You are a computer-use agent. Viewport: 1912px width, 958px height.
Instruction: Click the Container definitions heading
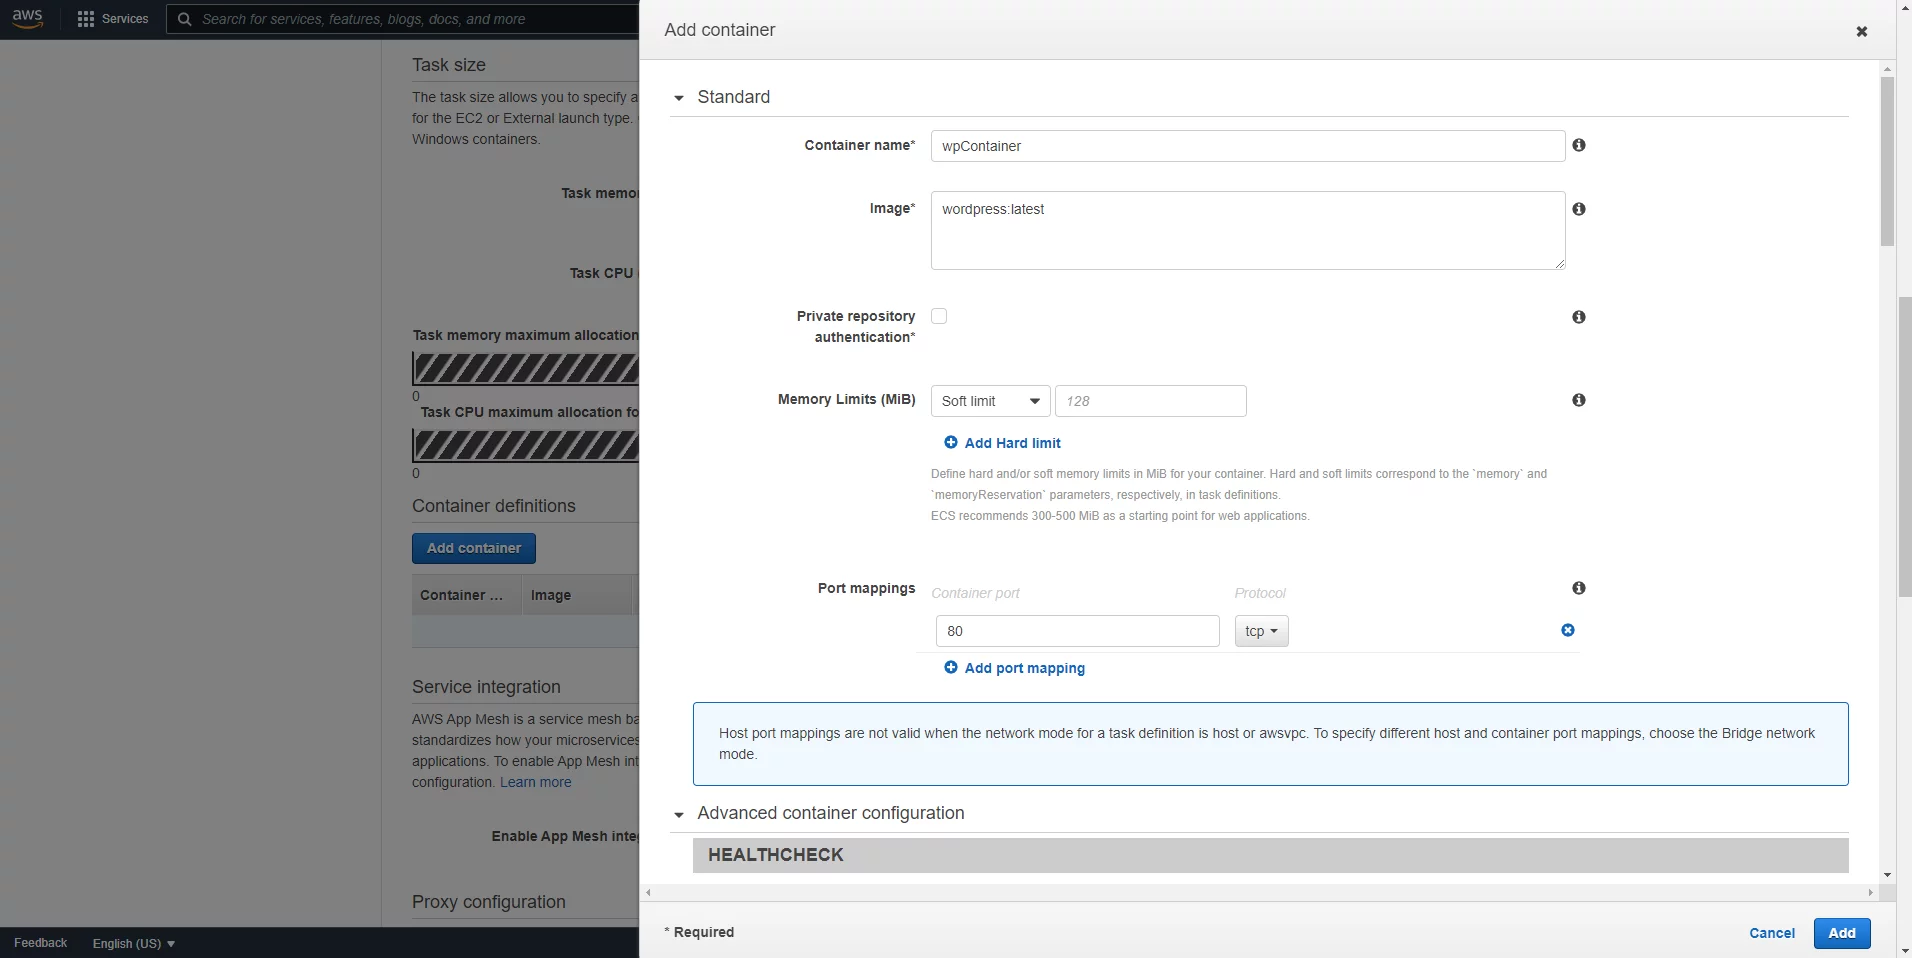pyautogui.click(x=494, y=506)
